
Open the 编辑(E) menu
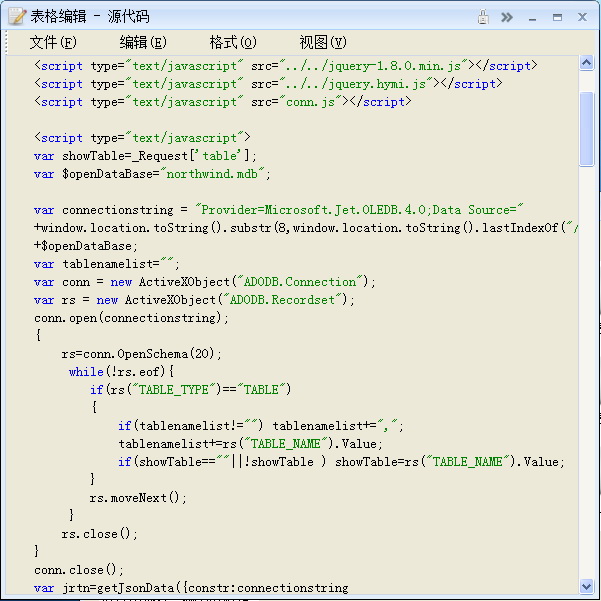(x=143, y=42)
